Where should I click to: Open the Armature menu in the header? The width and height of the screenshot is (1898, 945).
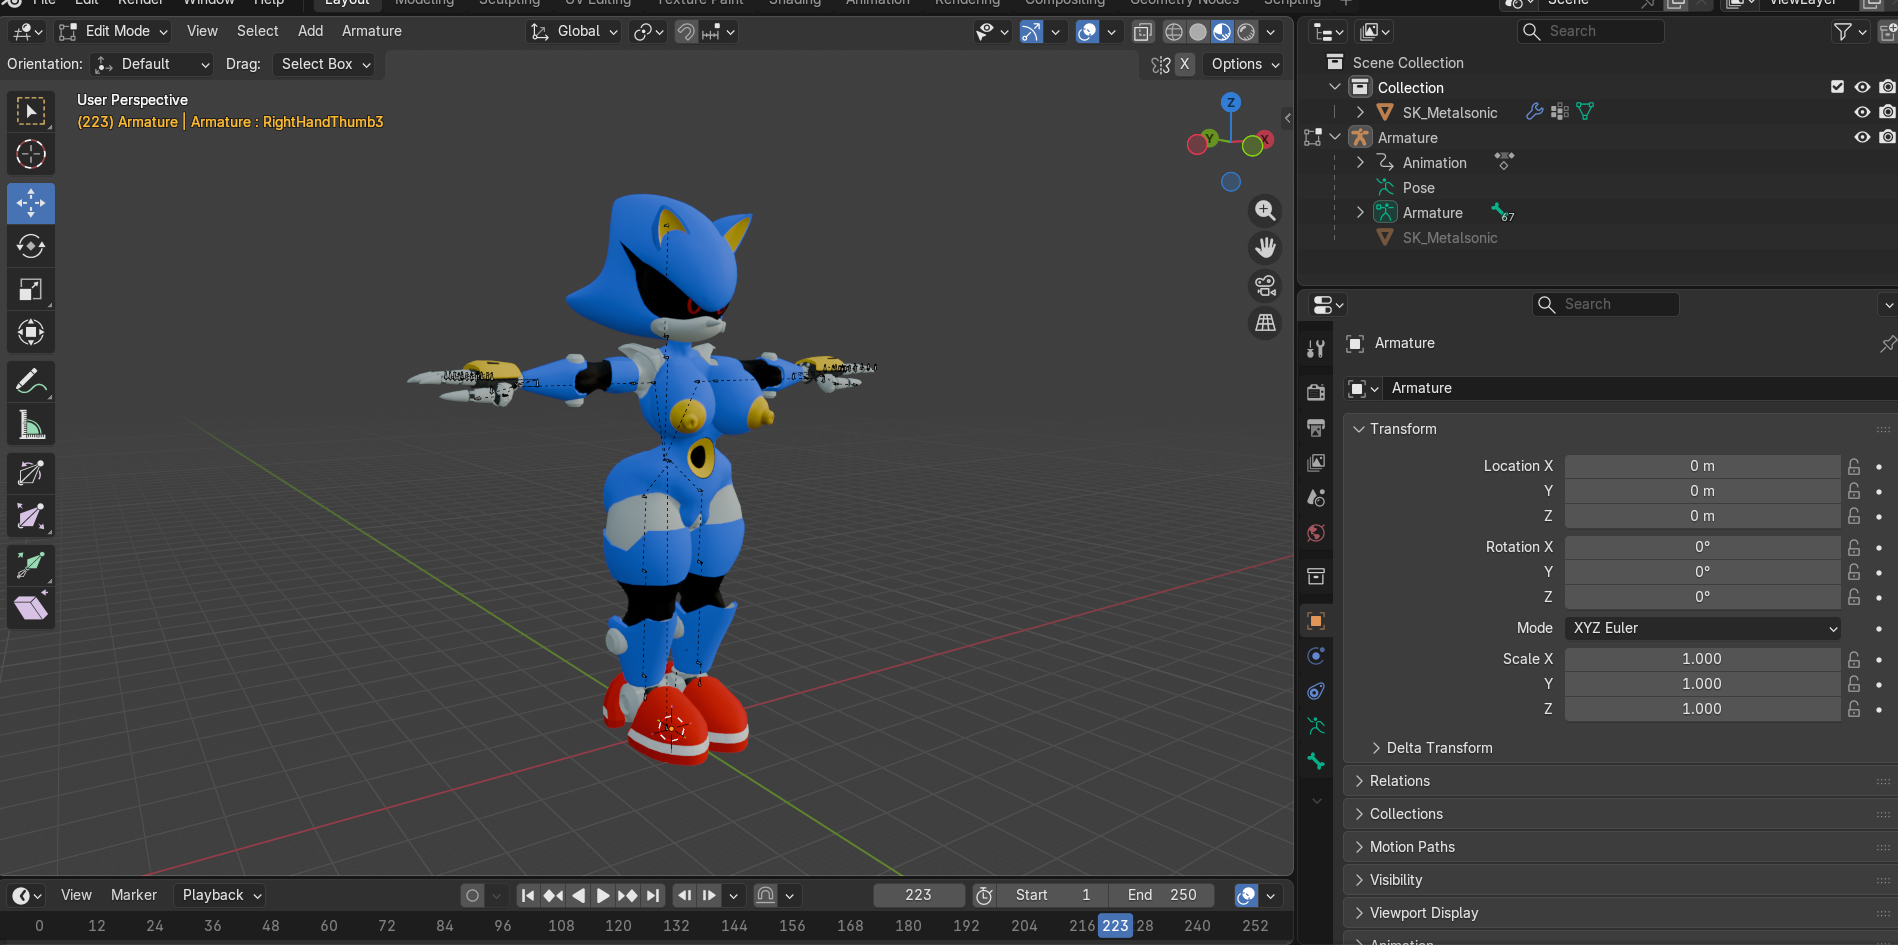(372, 31)
